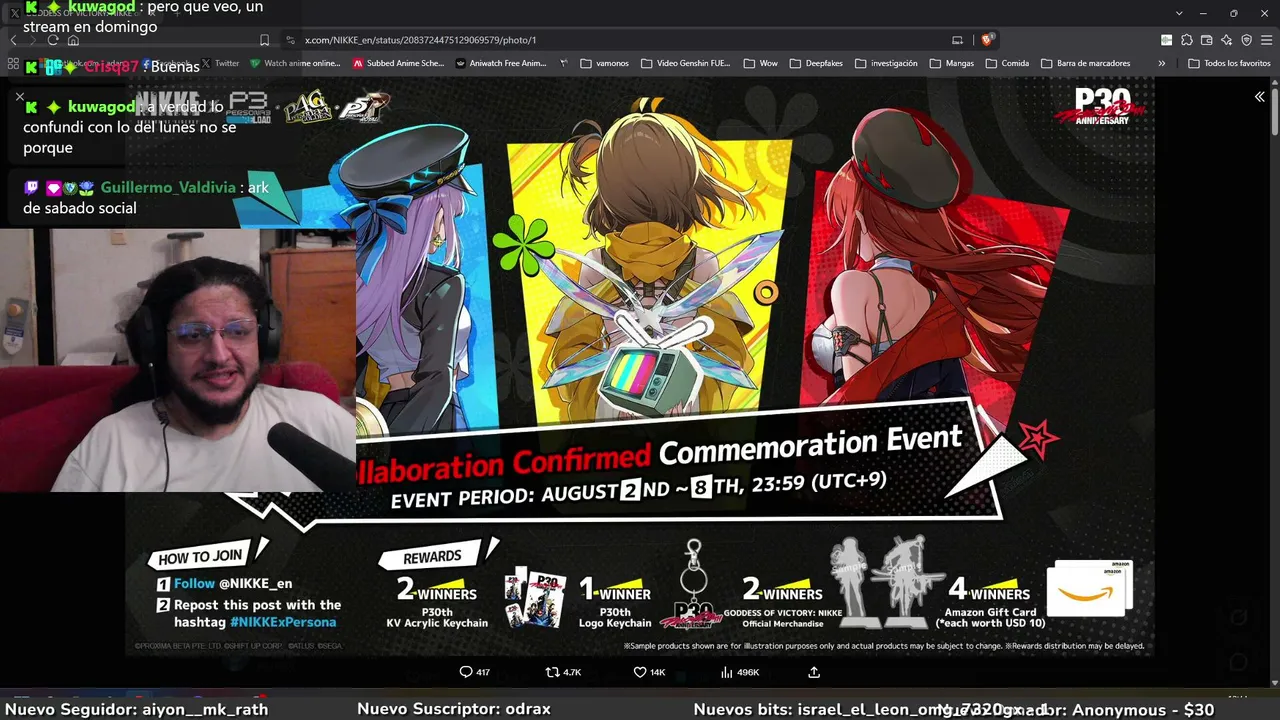This screenshot has width=1280, height=720.
Task: Click the Amazon gift card image
Action: pos(1088,588)
